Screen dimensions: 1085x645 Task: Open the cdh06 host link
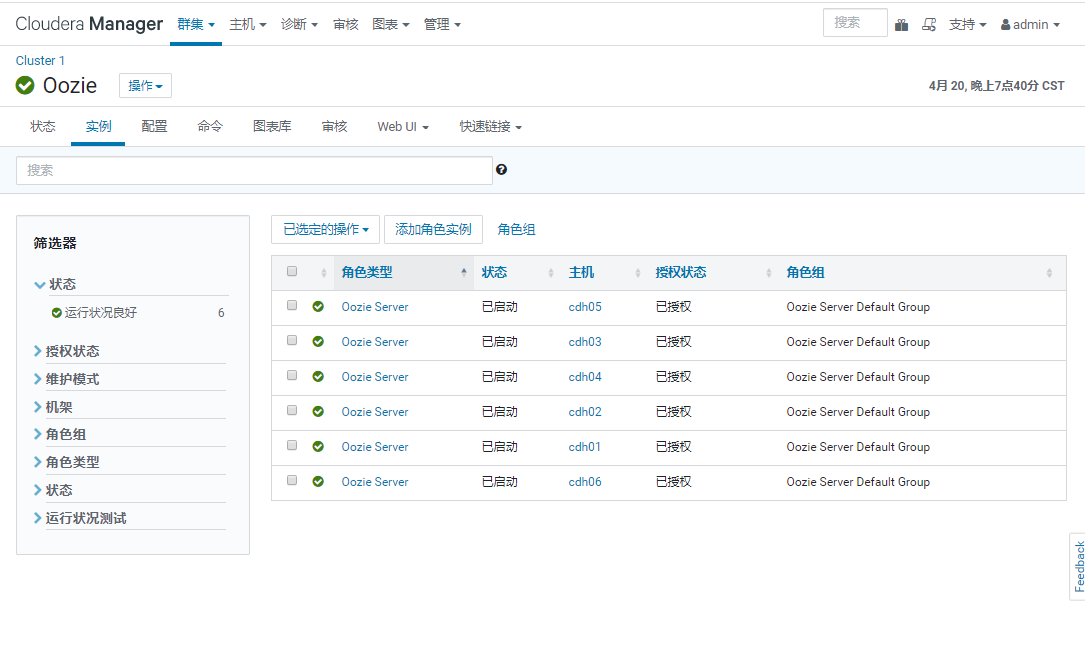tap(585, 482)
